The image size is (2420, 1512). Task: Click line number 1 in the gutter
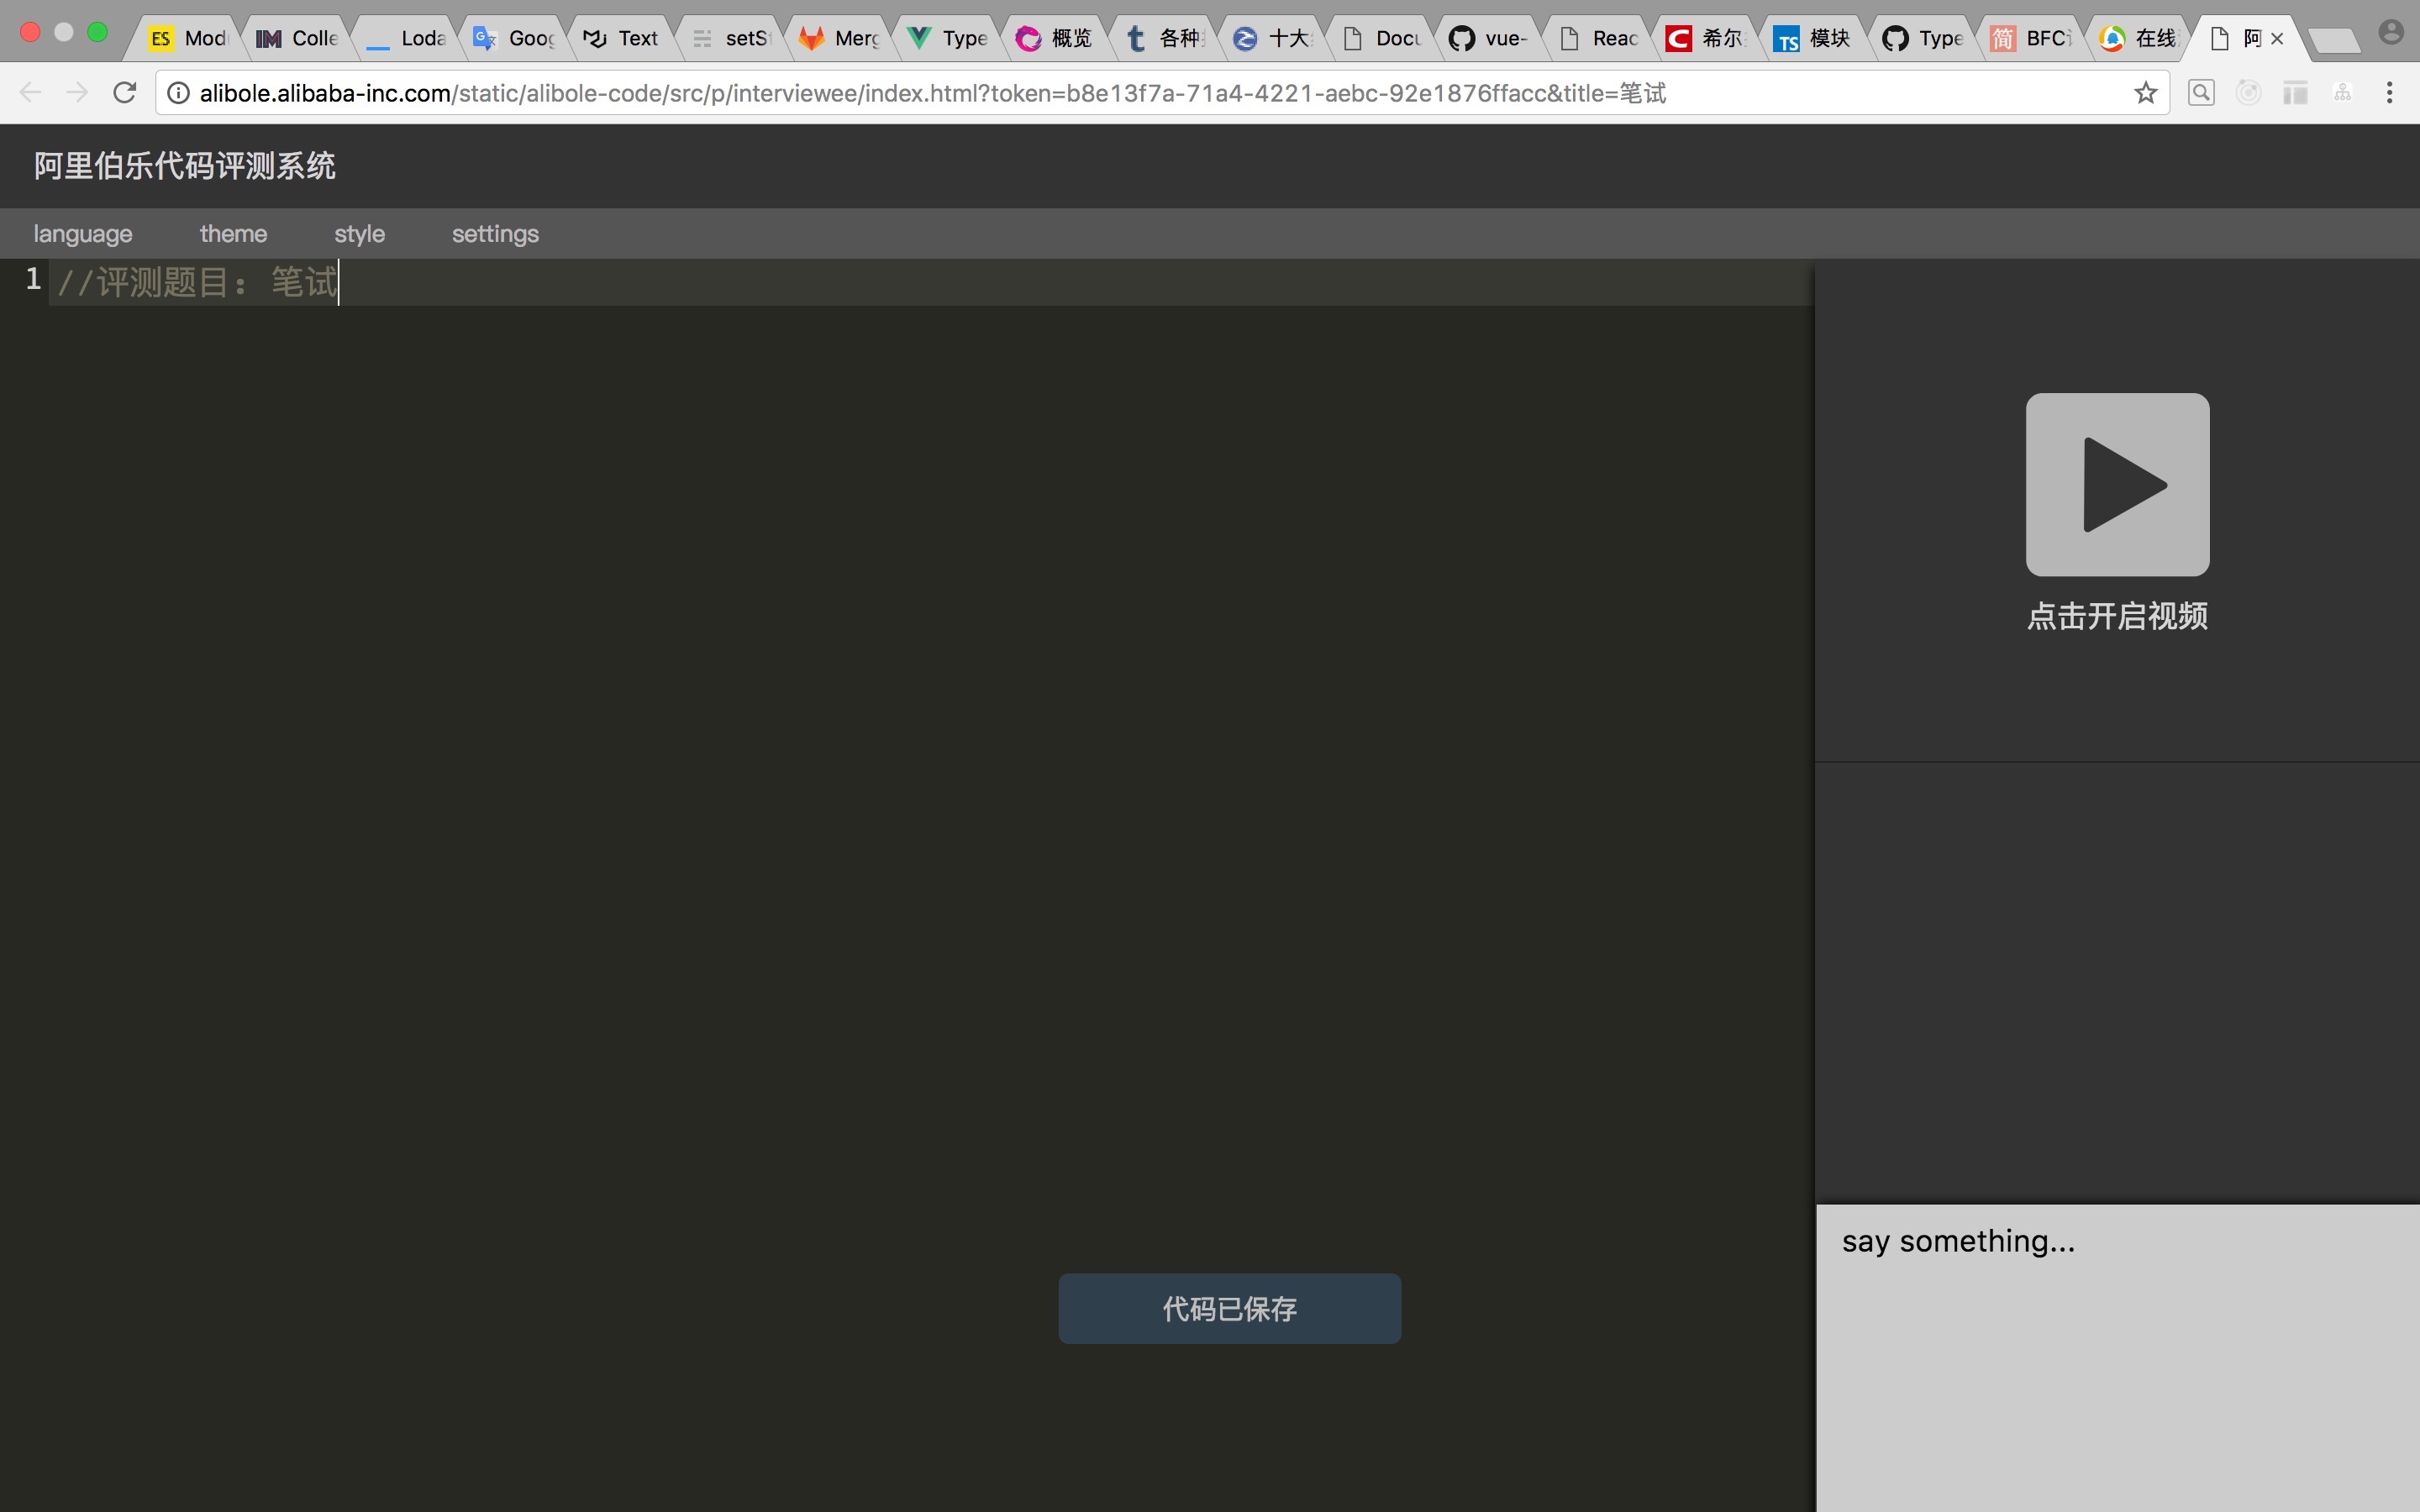(x=33, y=279)
